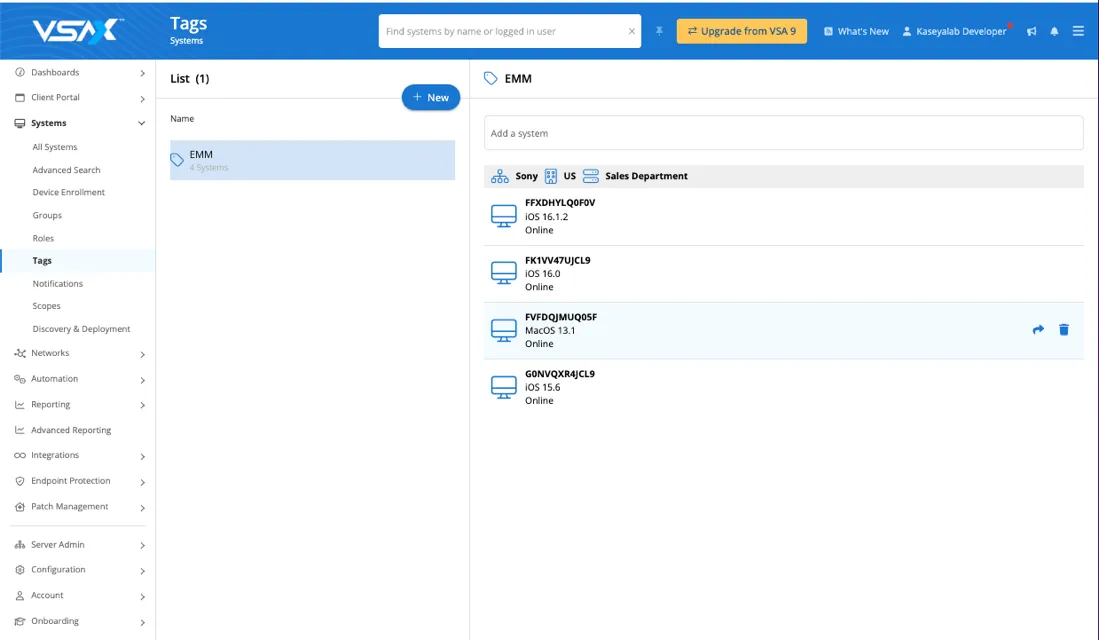Go to Device Enrollment page
This screenshot has height=640, width=1099.
(68, 192)
